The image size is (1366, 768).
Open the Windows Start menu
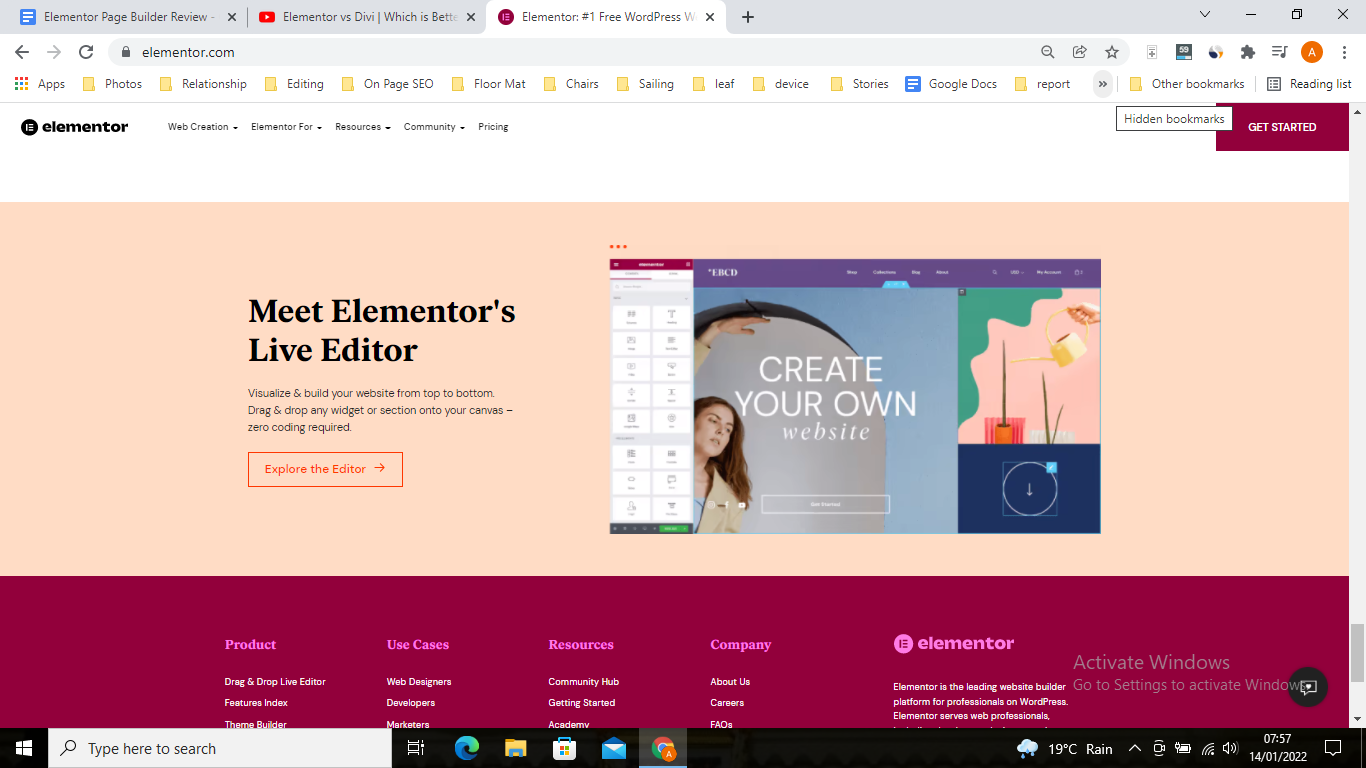(x=23, y=748)
